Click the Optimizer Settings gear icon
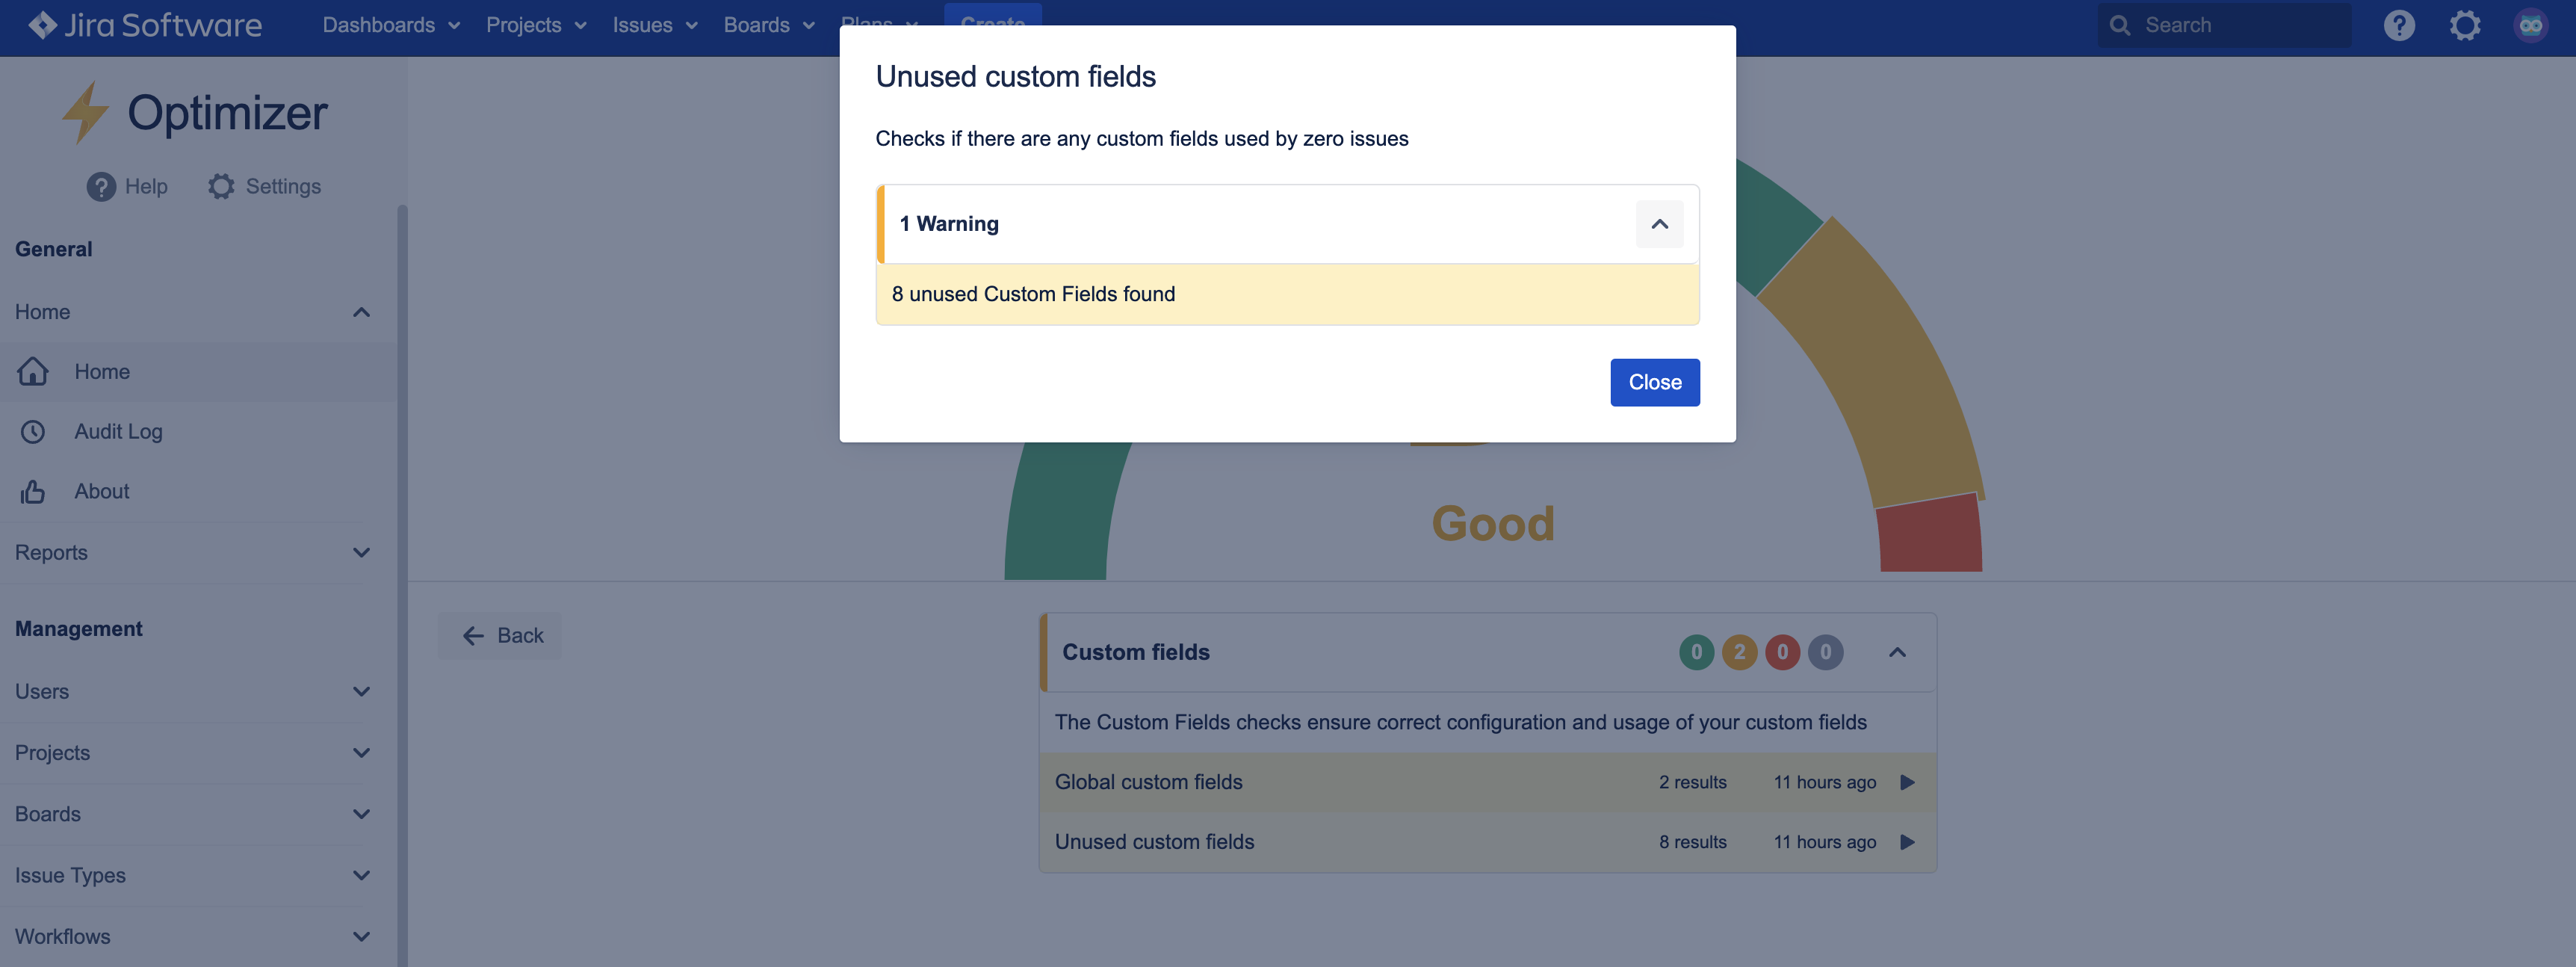 point(221,186)
